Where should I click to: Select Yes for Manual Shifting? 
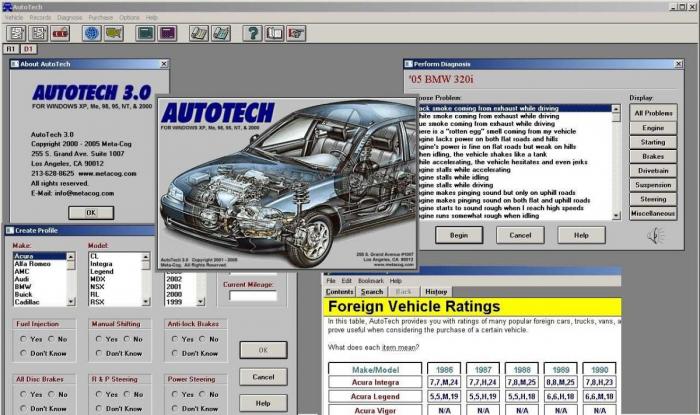[x=99, y=339]
